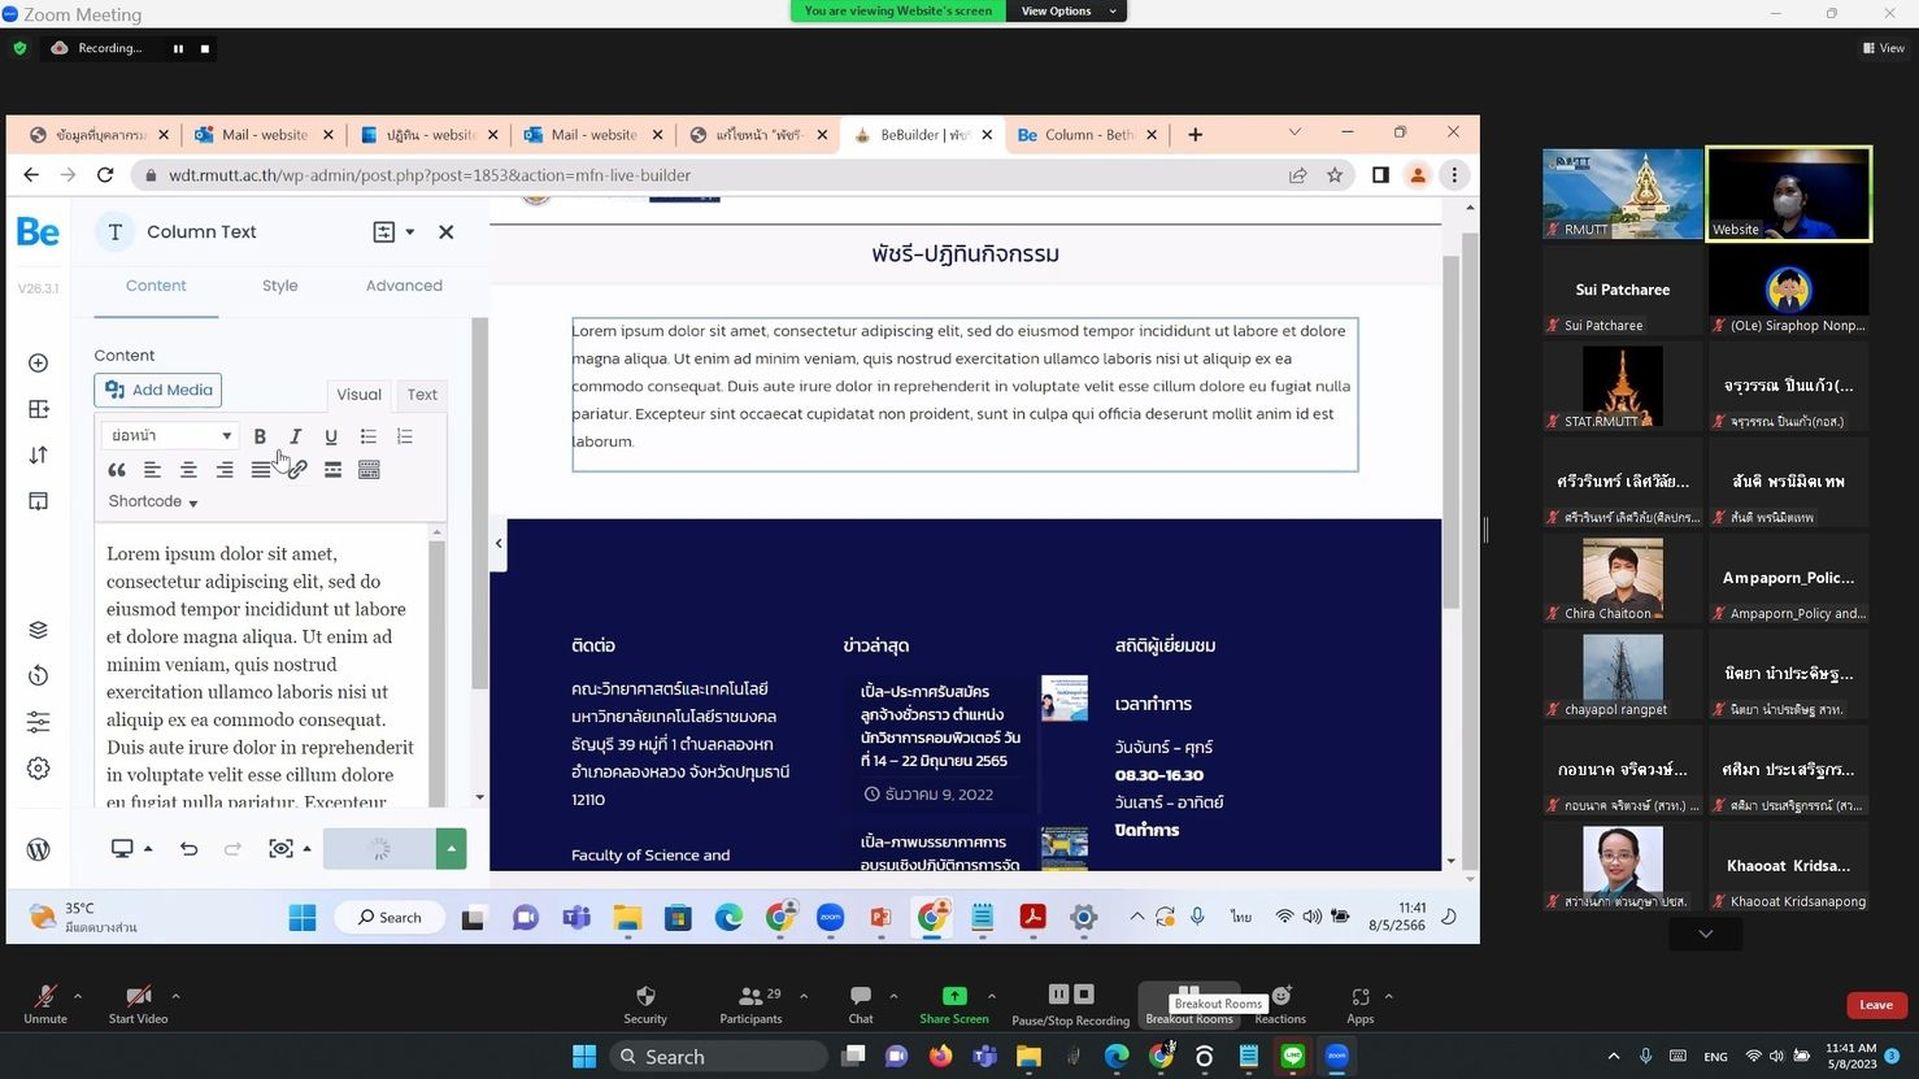Click into the Lorem ipsum editor text area

(x=262, y=670)
